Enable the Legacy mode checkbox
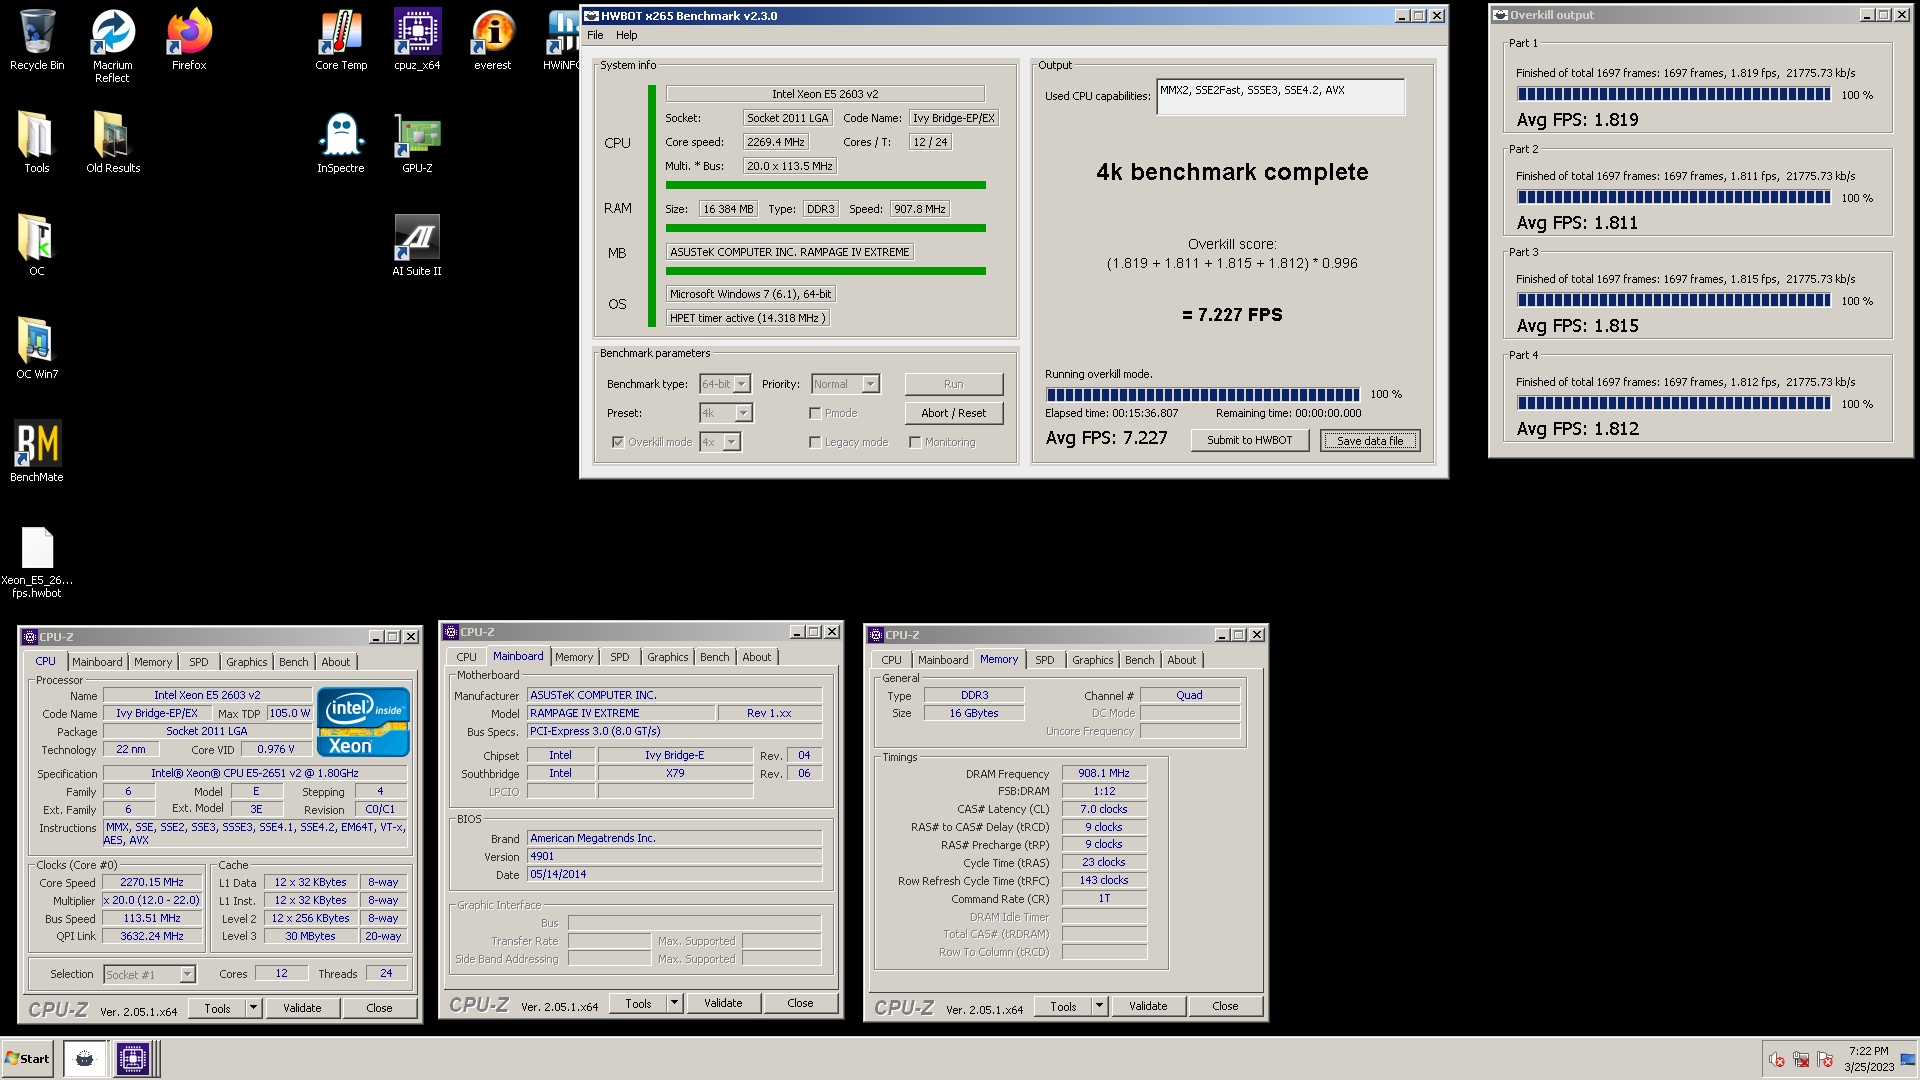This screenshot has height=1080, width=1920. pos(815,442)
